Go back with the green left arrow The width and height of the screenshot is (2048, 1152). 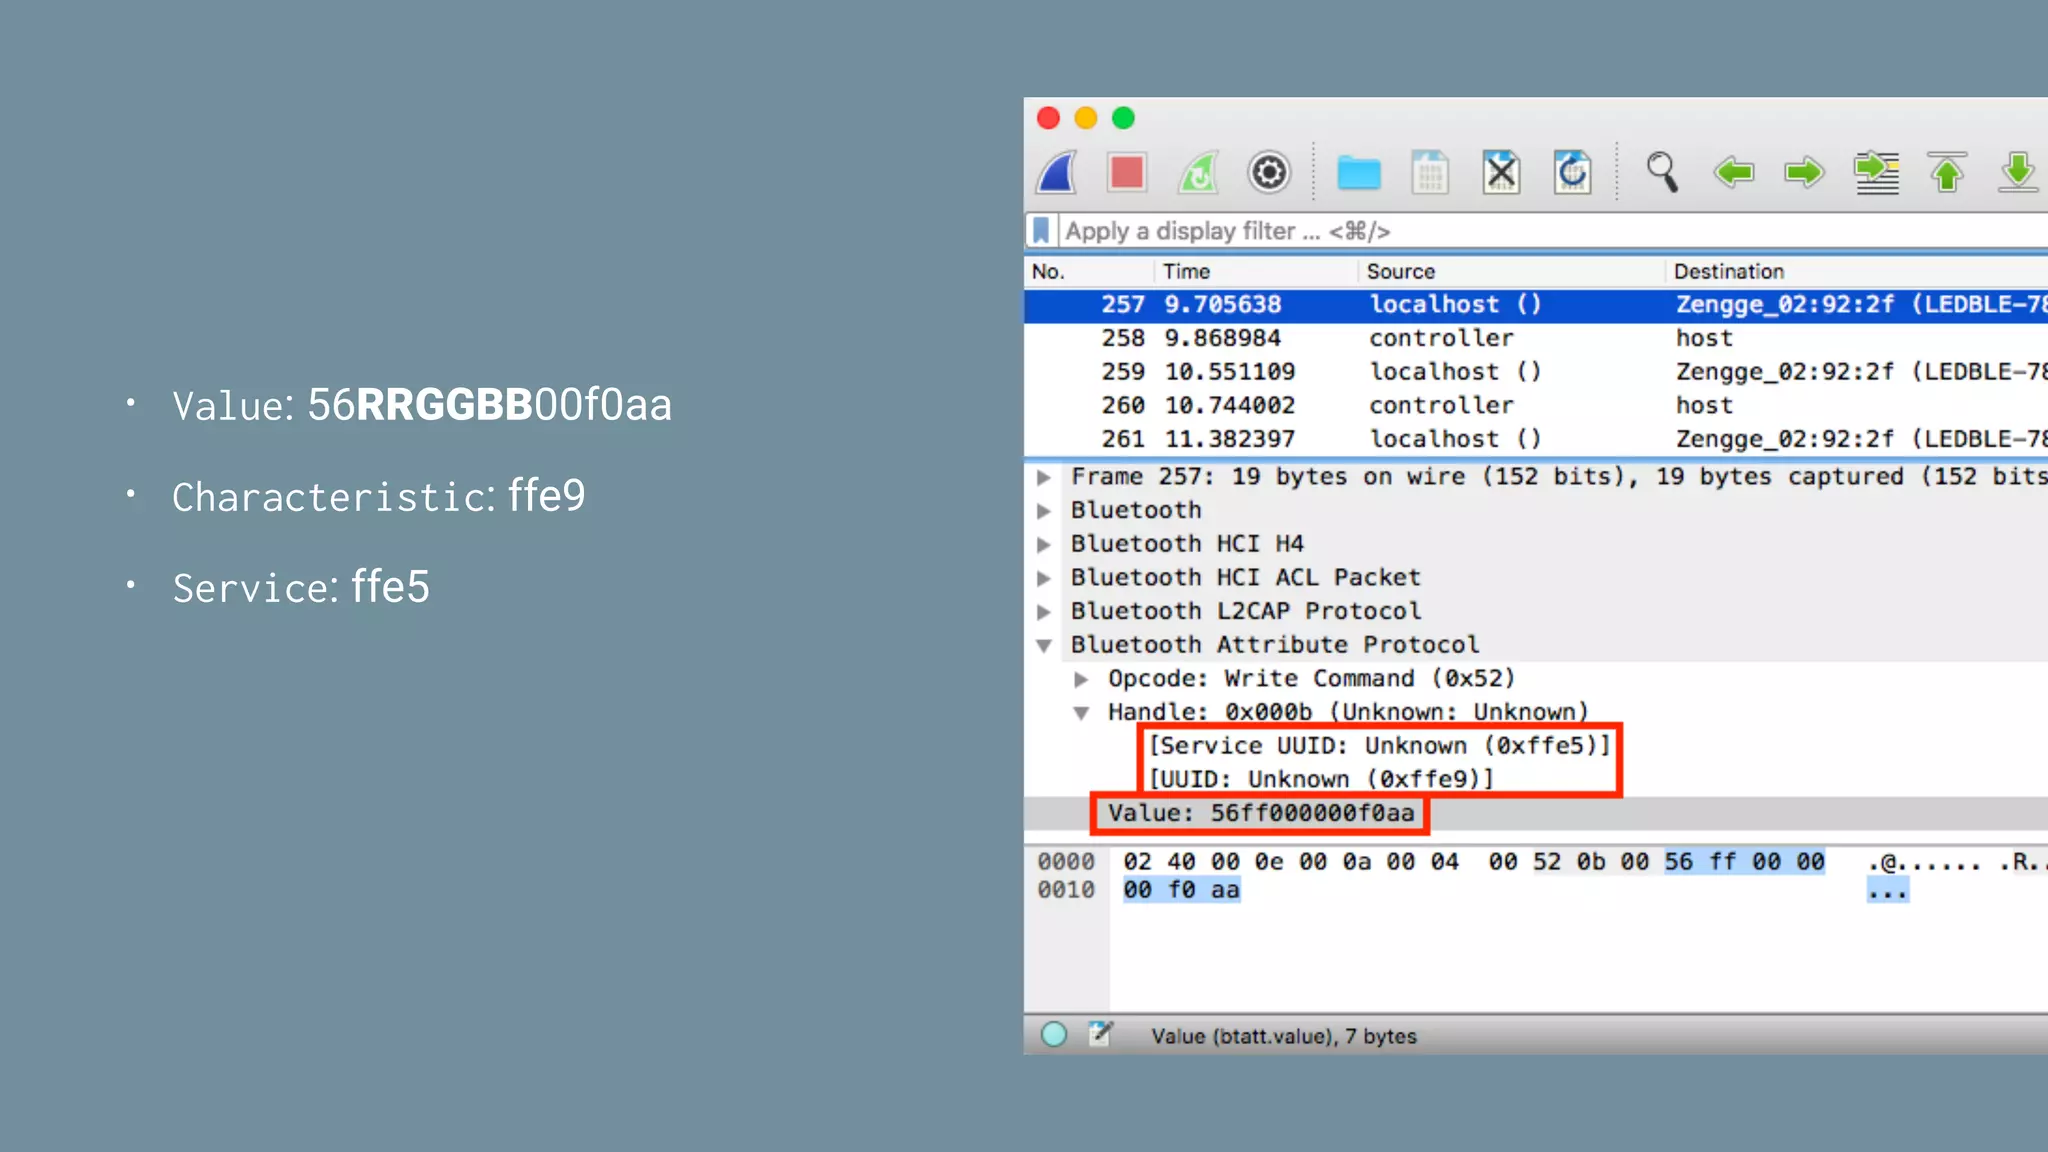point(1733,173)
